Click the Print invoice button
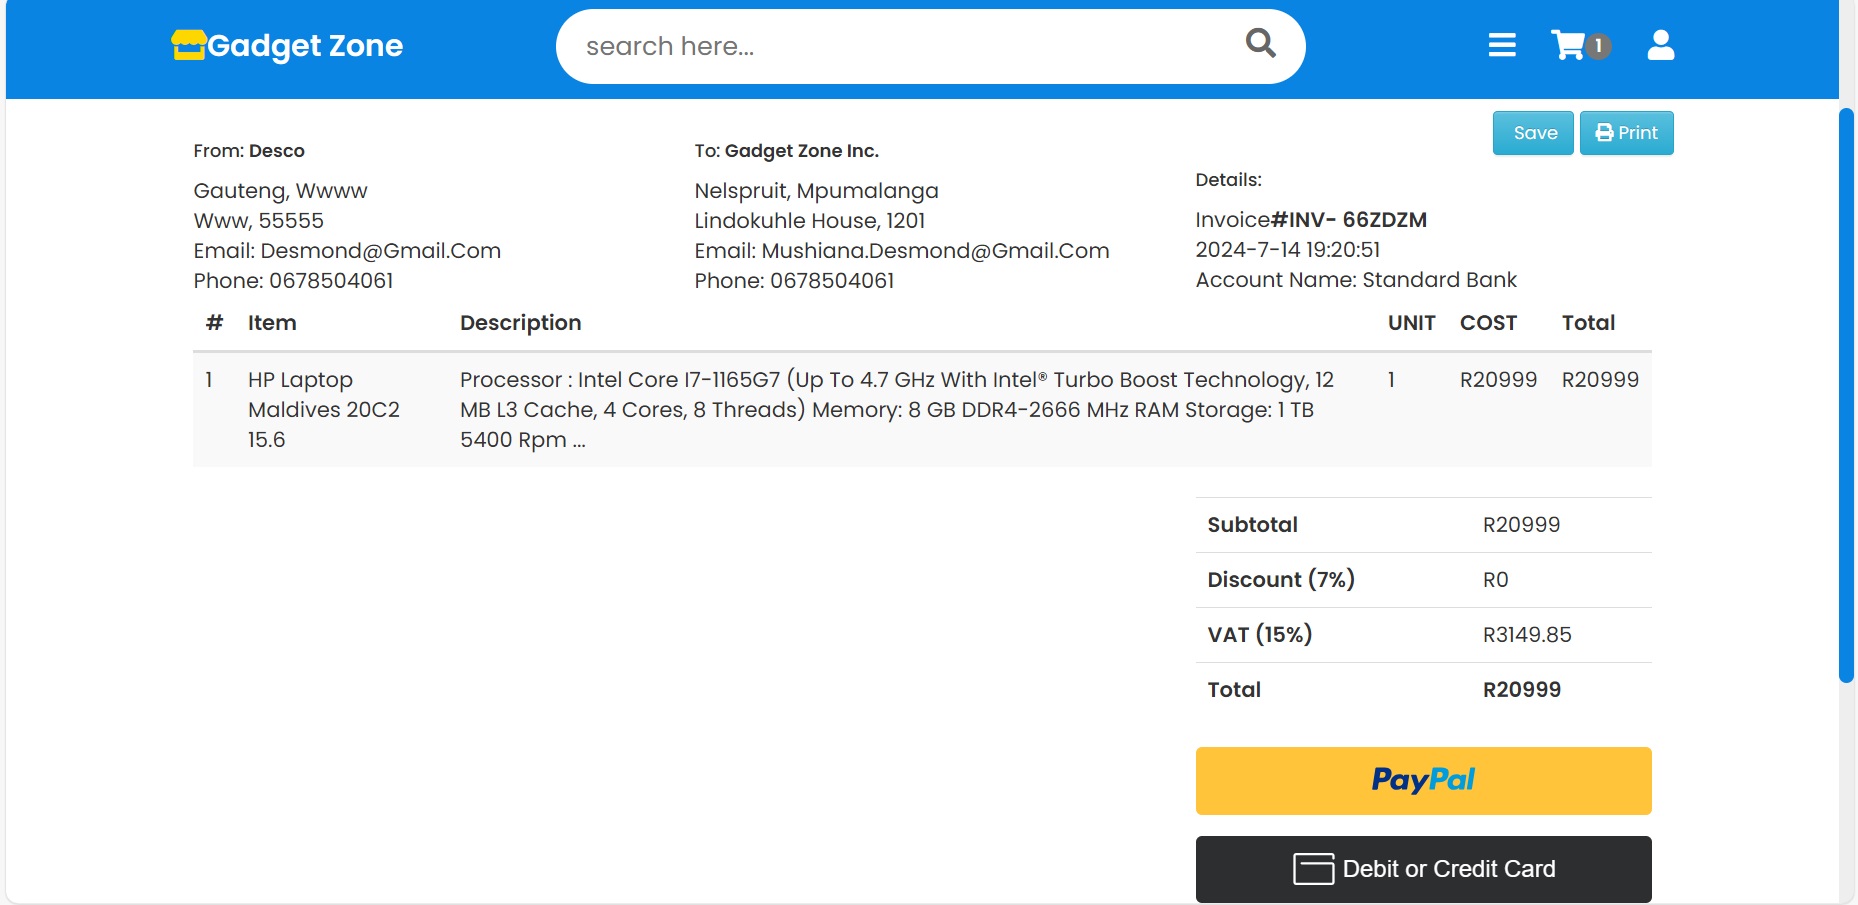Screen dimensions: 1858x905 coord(1626,133)
